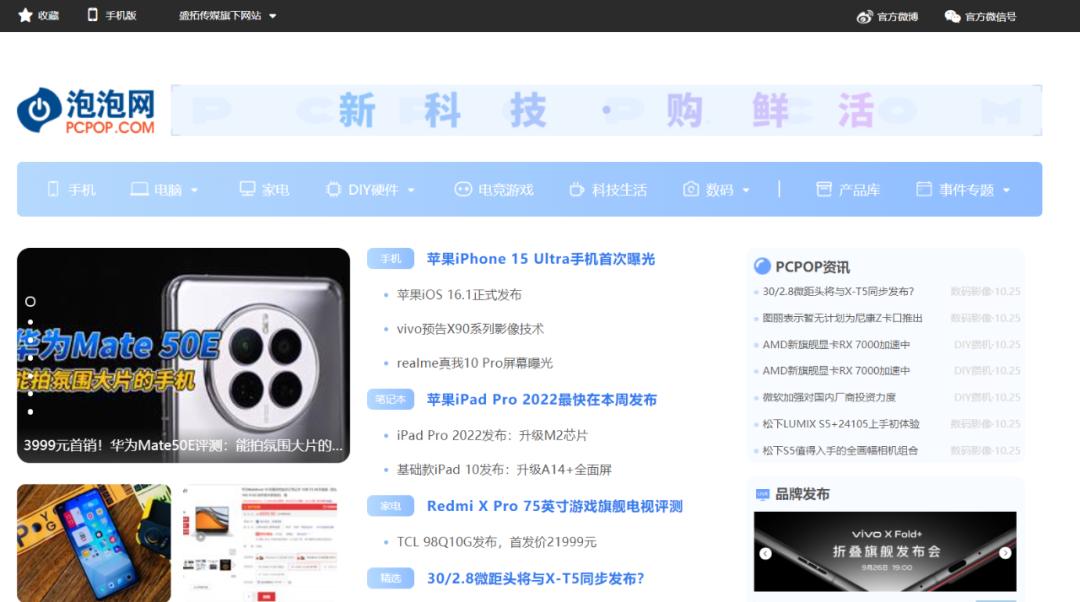
Task: Go to previous slide in vivo X Fold+ banner
Action: [765, 553]
